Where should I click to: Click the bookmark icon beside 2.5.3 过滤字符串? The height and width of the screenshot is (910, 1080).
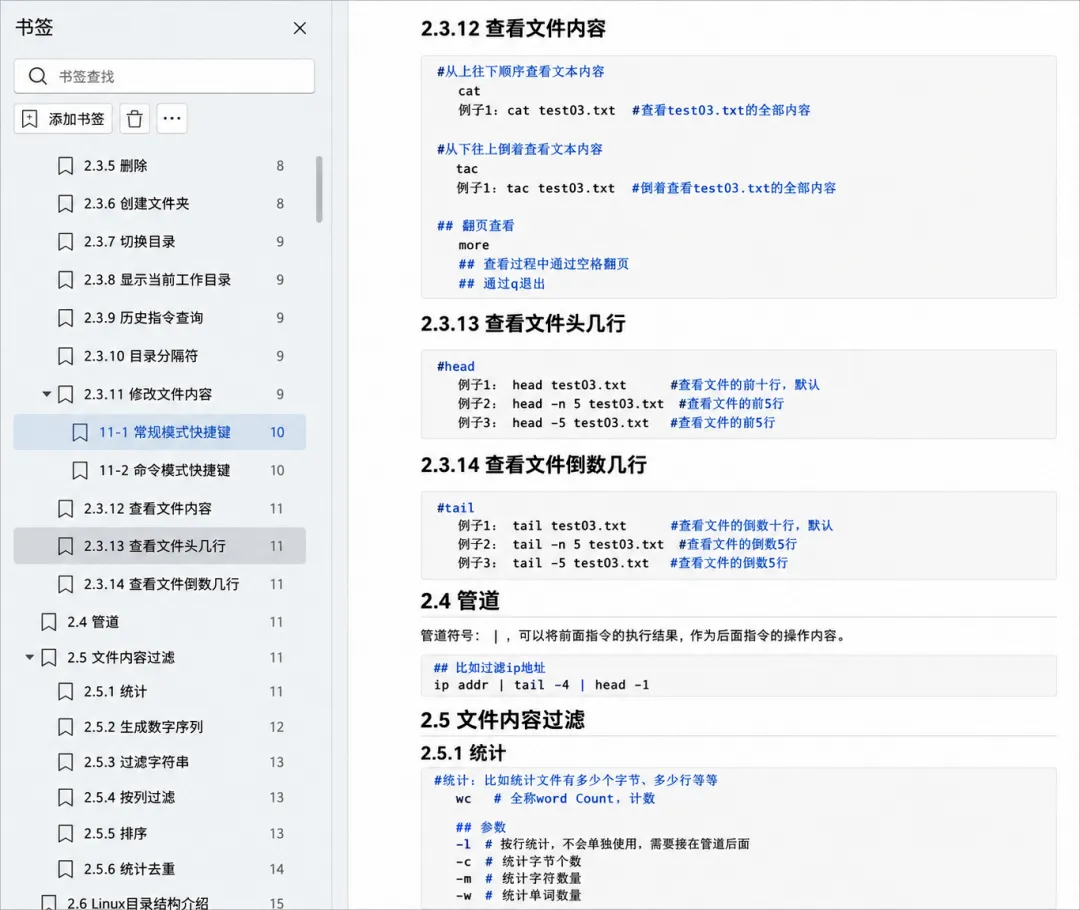click(x=65, y=762)
